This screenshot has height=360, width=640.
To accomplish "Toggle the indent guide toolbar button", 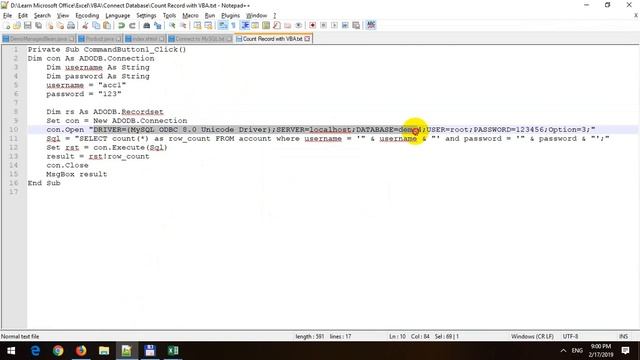I will click(x=245, y=25).
